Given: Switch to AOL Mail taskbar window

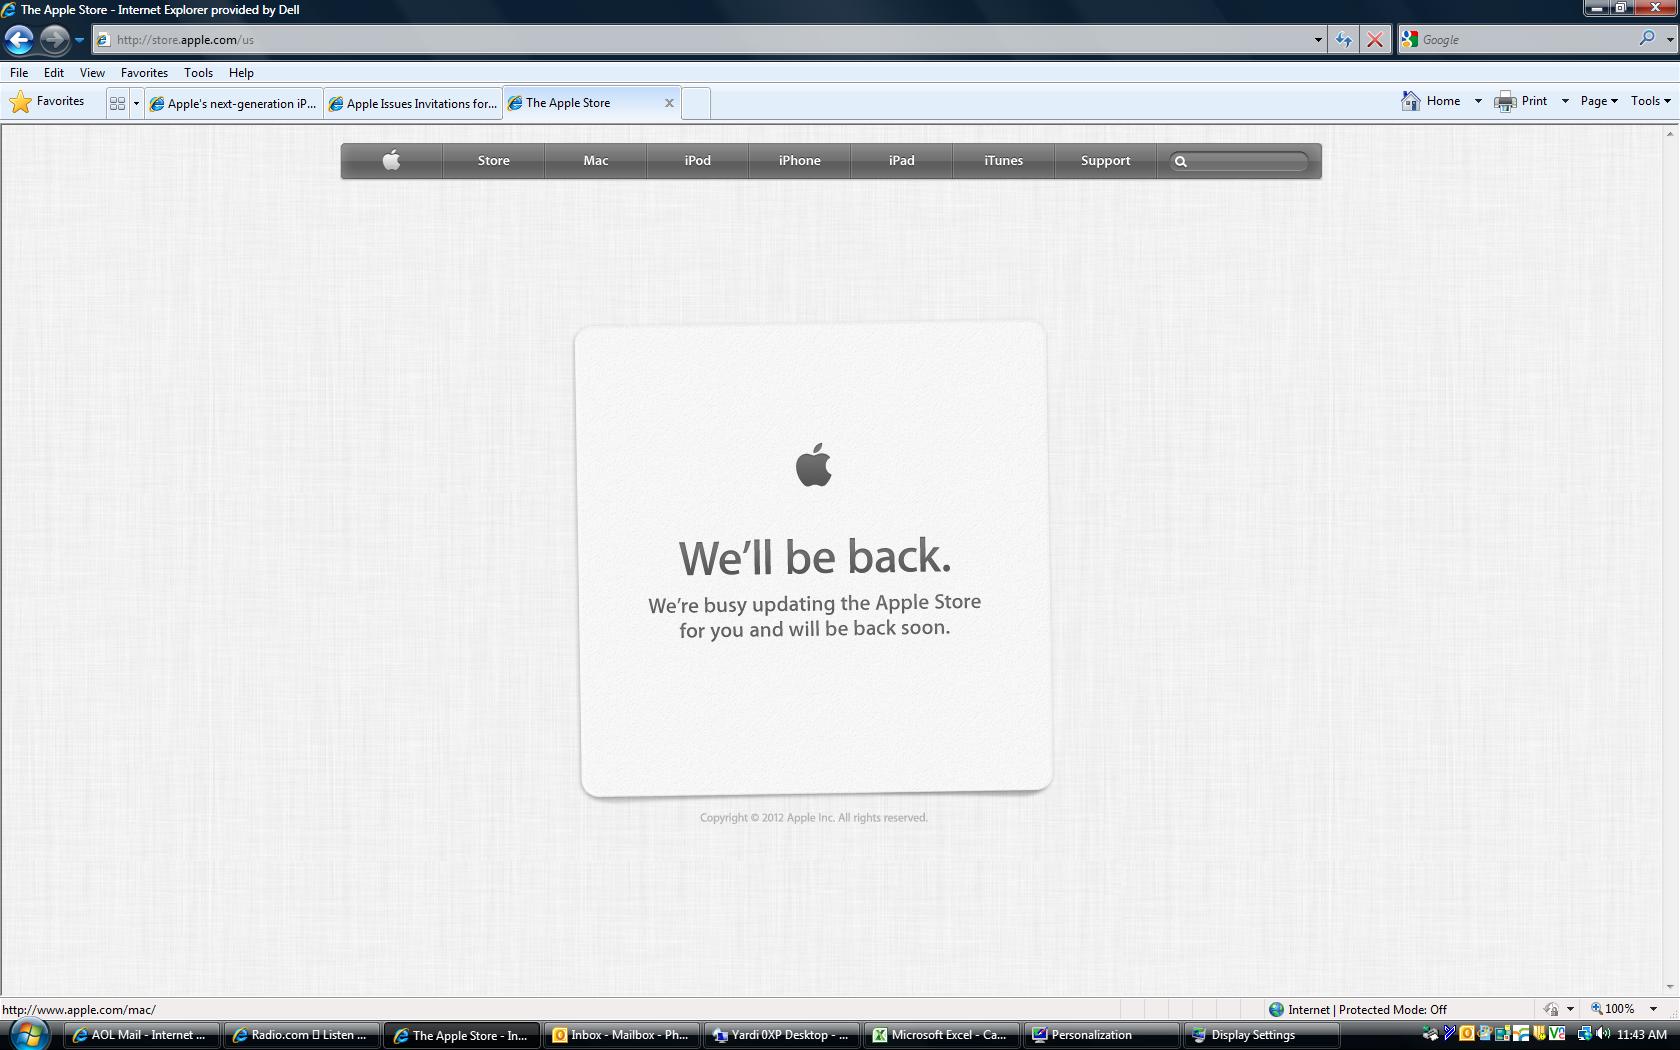Looking at the screenshot, I should [x=142, y=1035].
